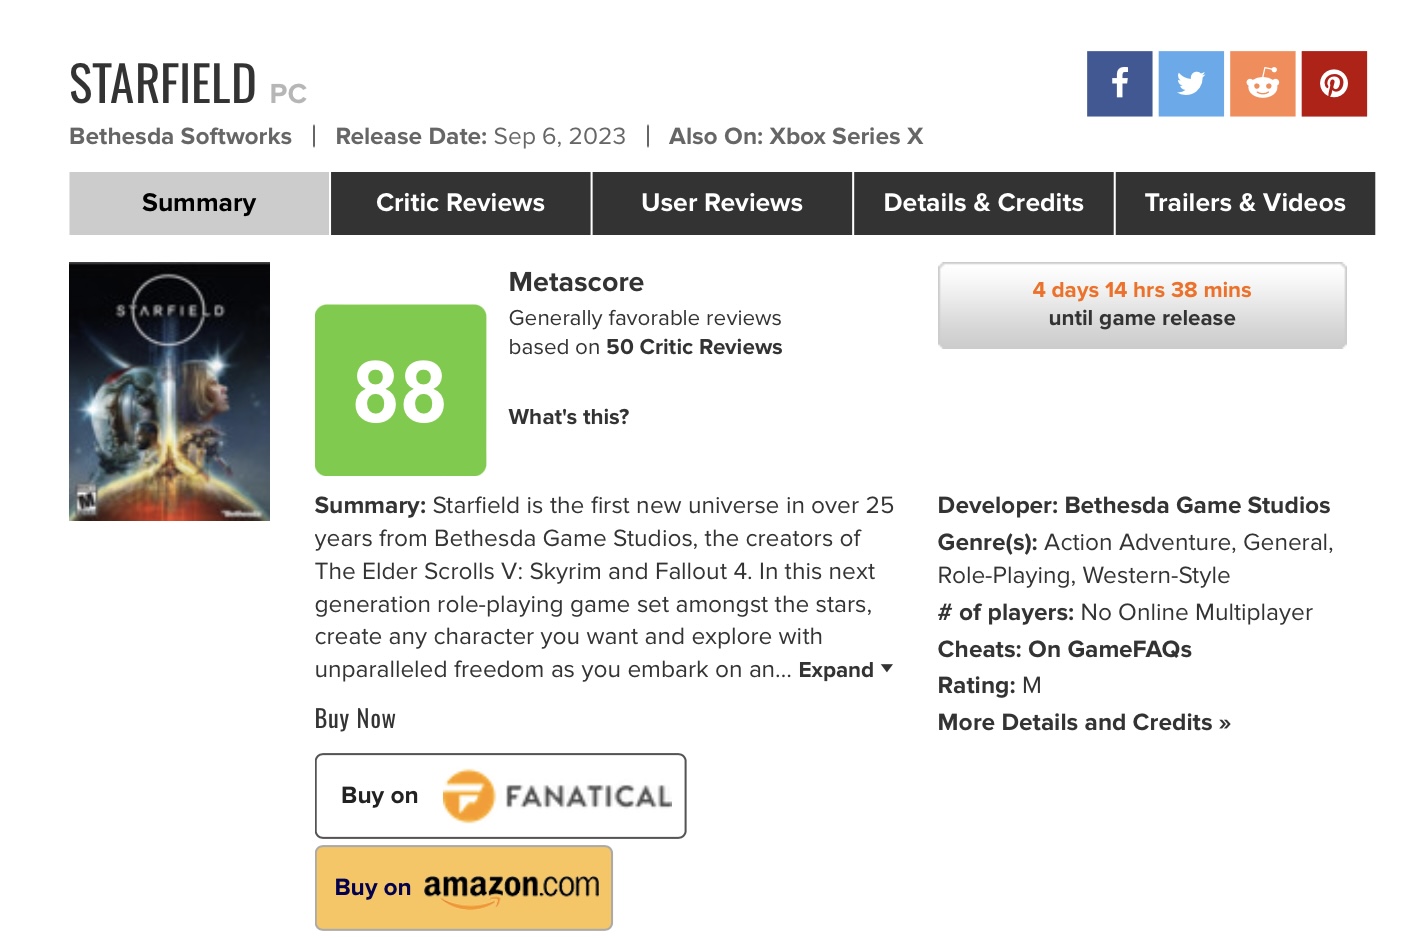Viewport: 1416px width, 938px height.
Task: Share page on Reddit
Action: pos(1263,84)
